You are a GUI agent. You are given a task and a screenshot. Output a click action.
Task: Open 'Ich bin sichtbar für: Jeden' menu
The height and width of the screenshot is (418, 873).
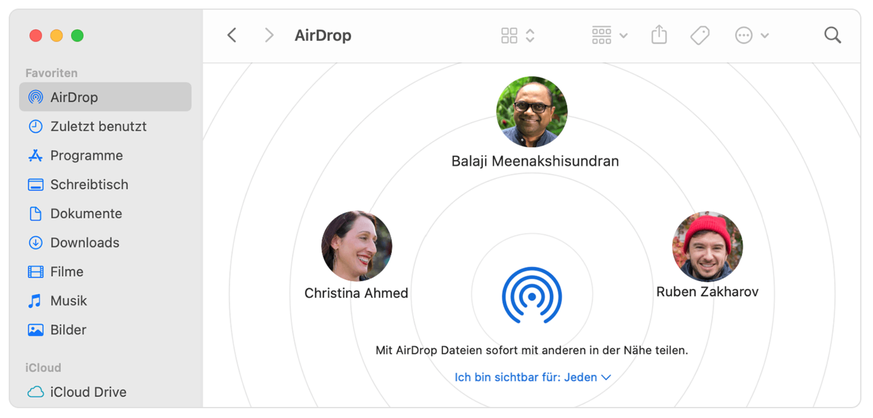click(533, 377)
